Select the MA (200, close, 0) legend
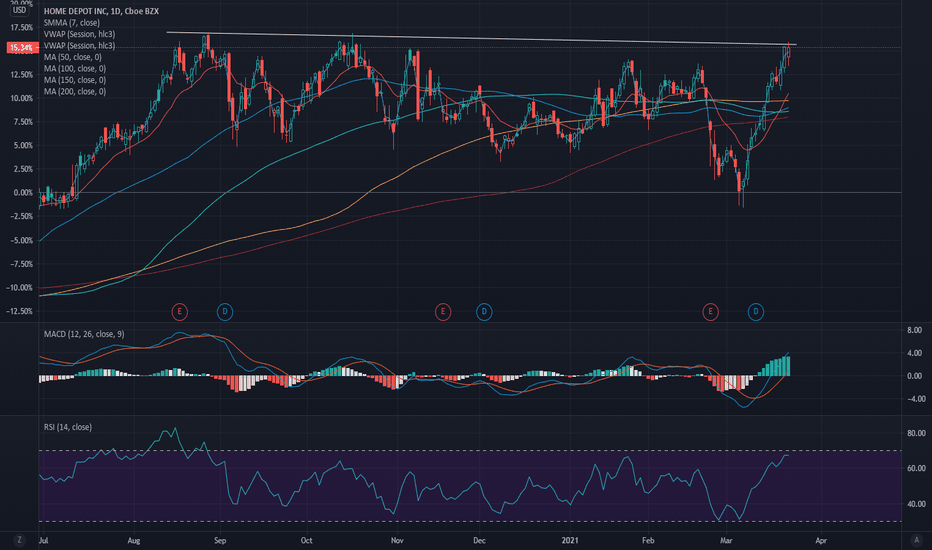This screenshot has height=550, width=932. (75, 92)
